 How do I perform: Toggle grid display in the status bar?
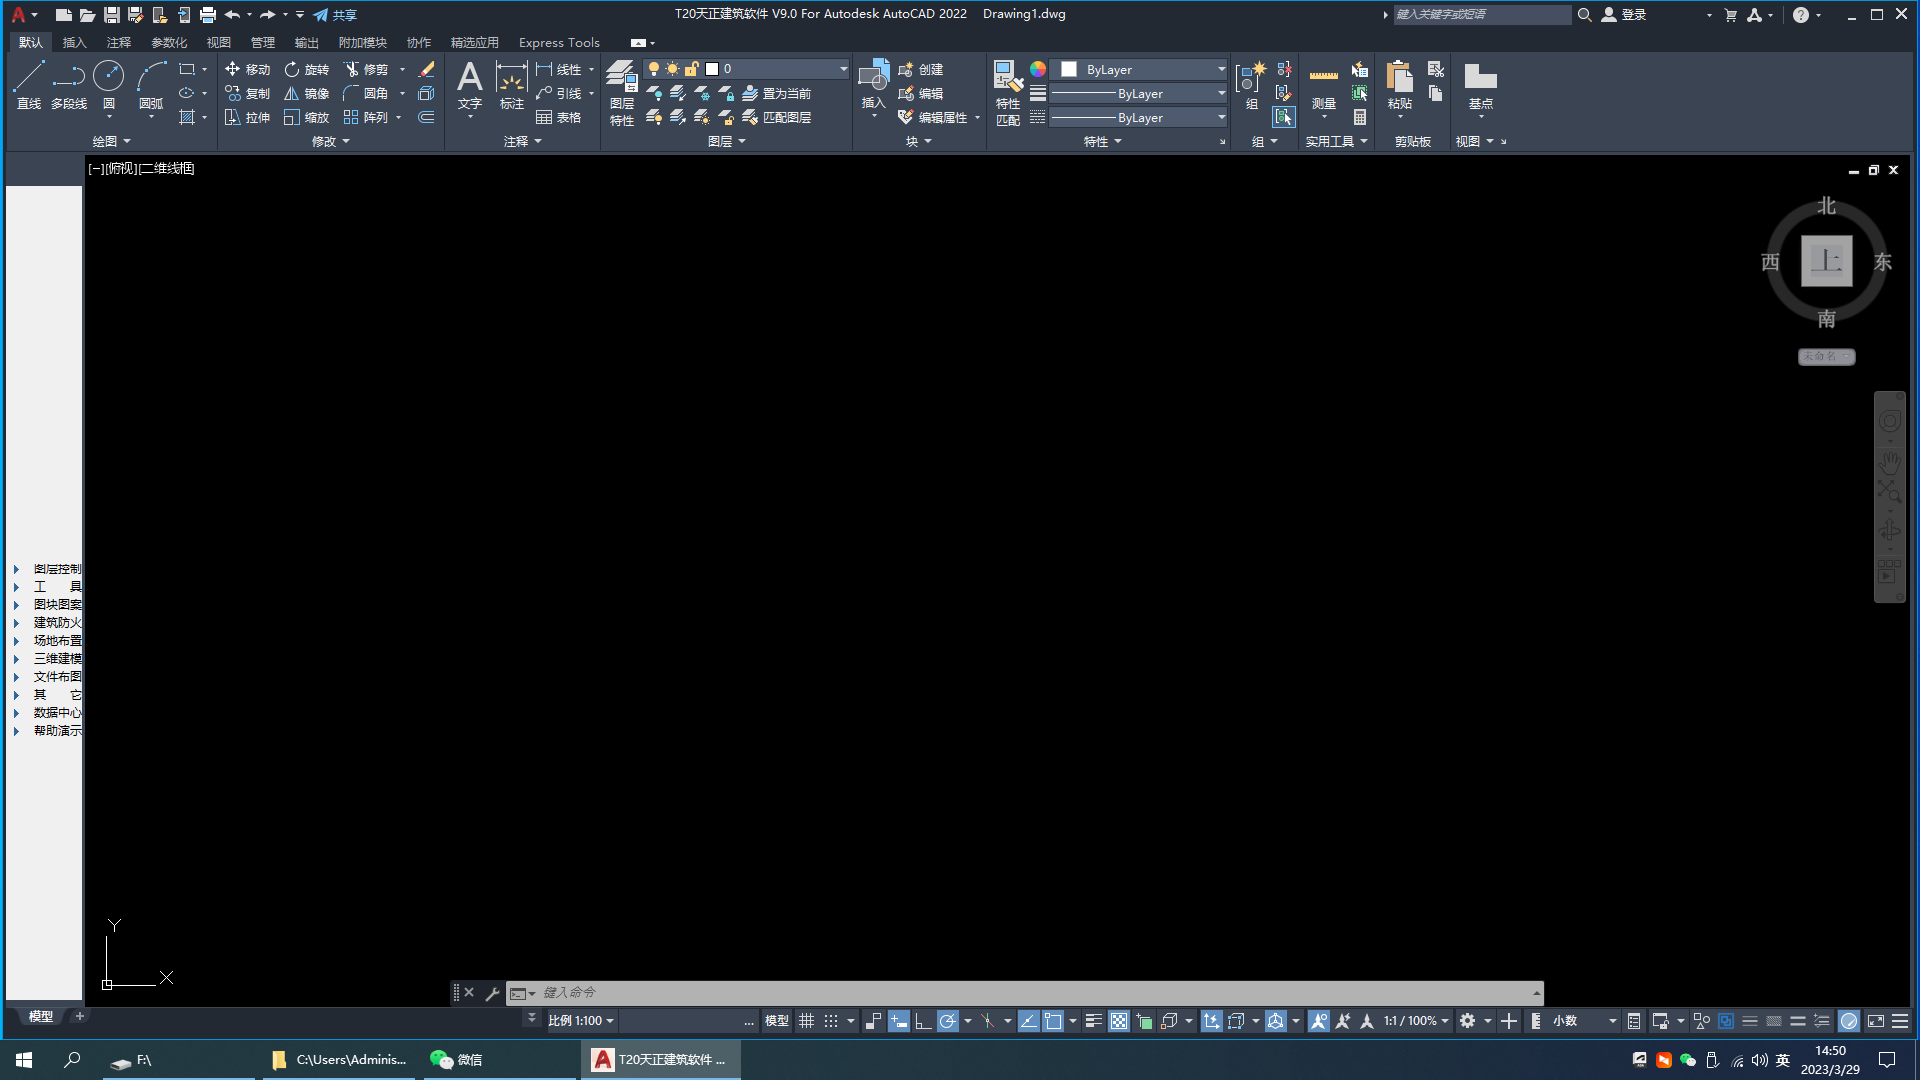coord(807,1020)
